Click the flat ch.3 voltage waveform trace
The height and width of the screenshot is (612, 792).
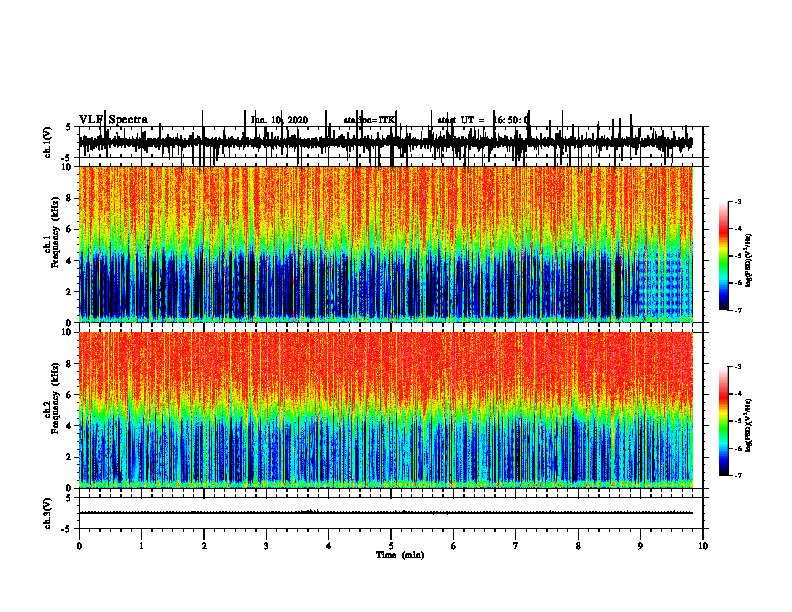point(385,513)
